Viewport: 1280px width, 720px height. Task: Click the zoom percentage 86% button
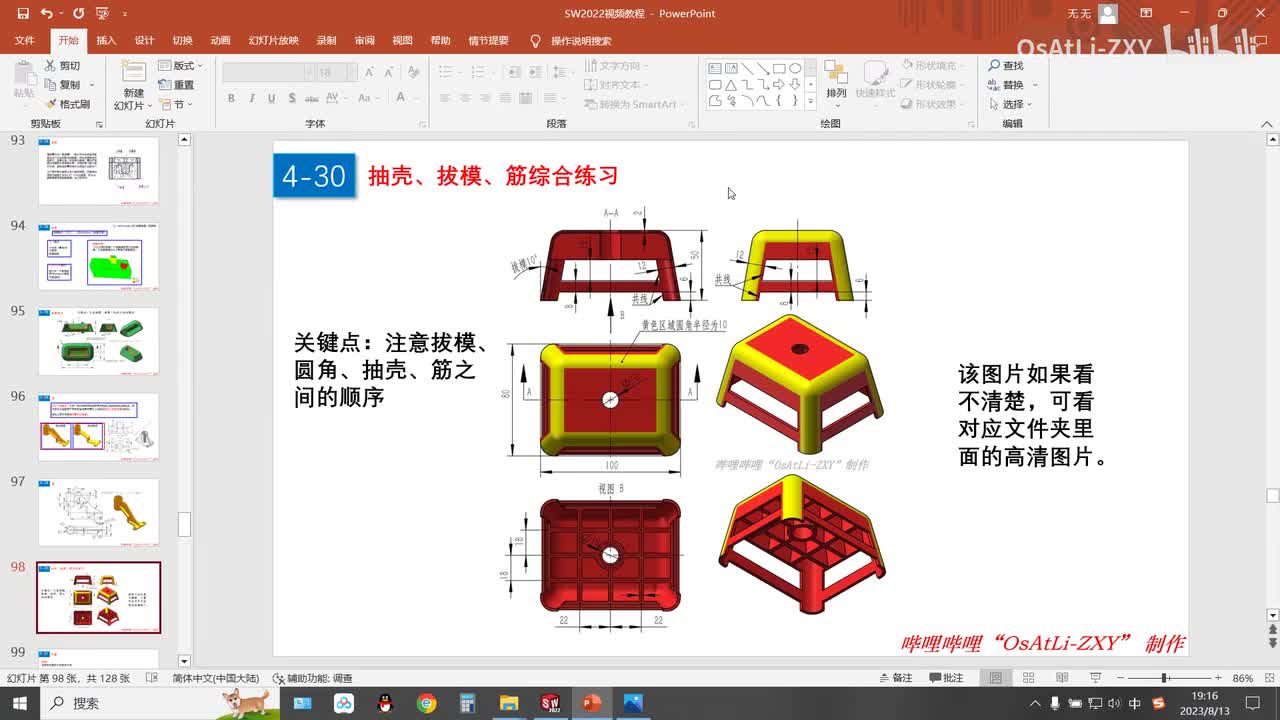coord(1243,678)
